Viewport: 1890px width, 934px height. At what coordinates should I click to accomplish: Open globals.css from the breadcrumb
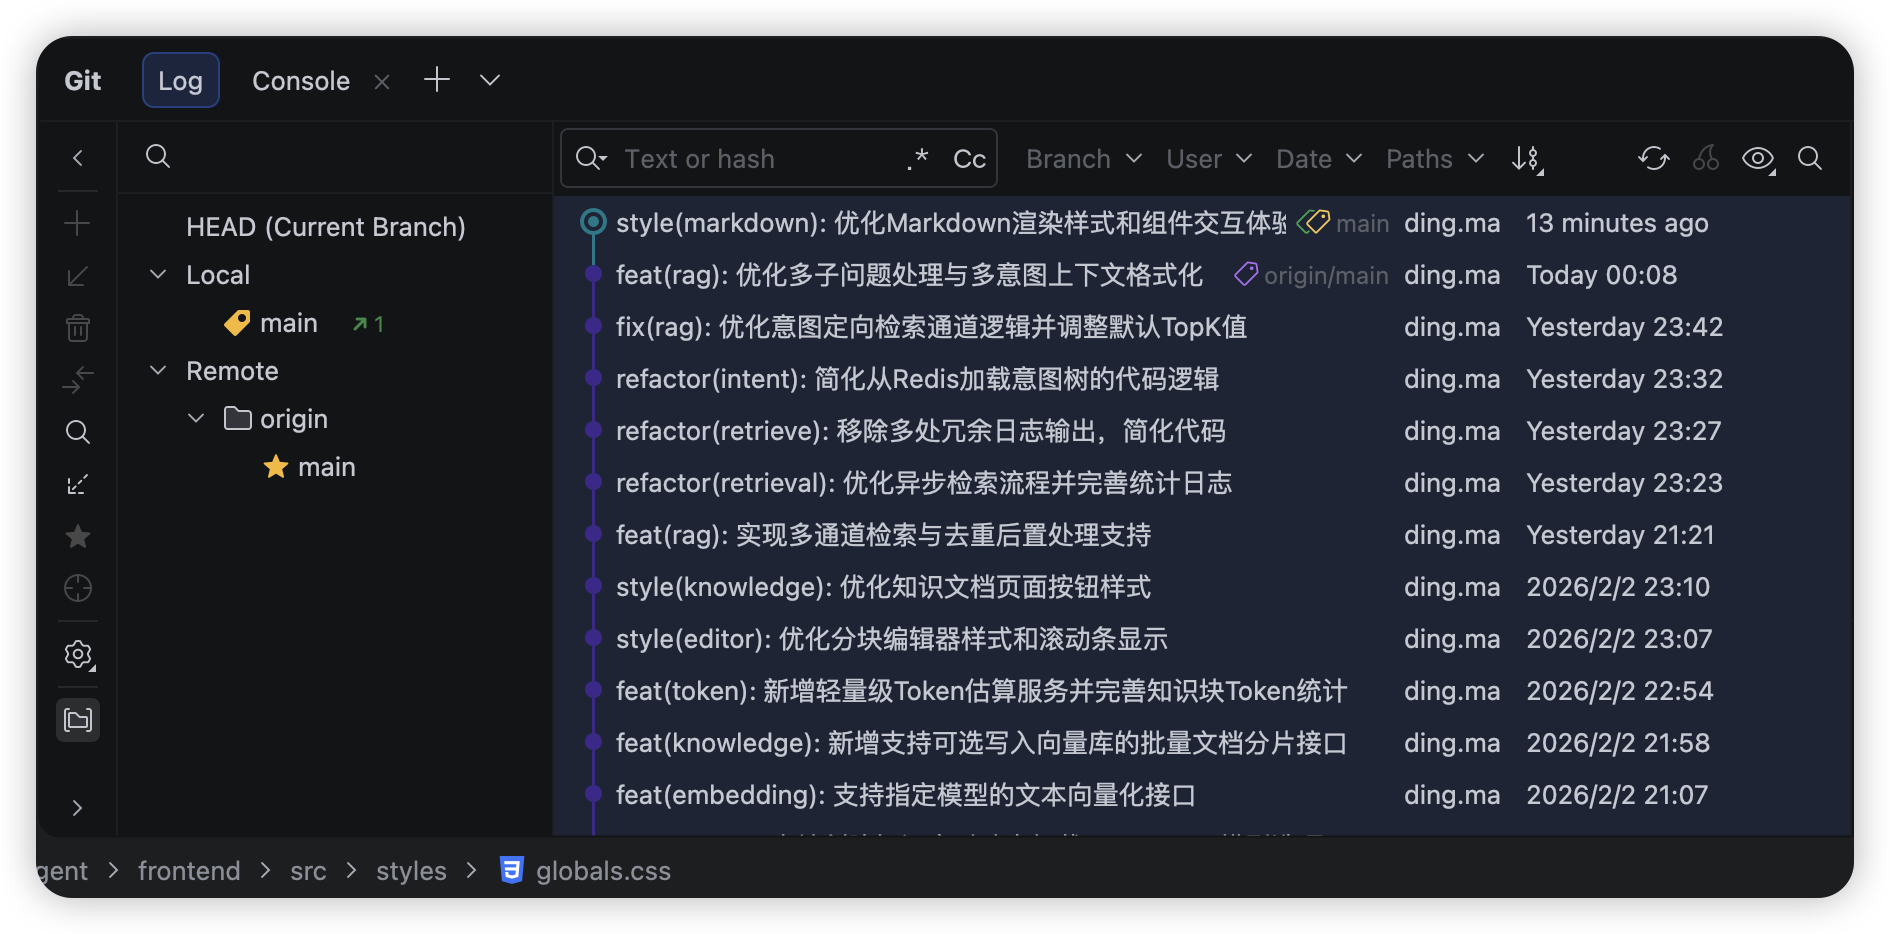[x=600, y=870]
